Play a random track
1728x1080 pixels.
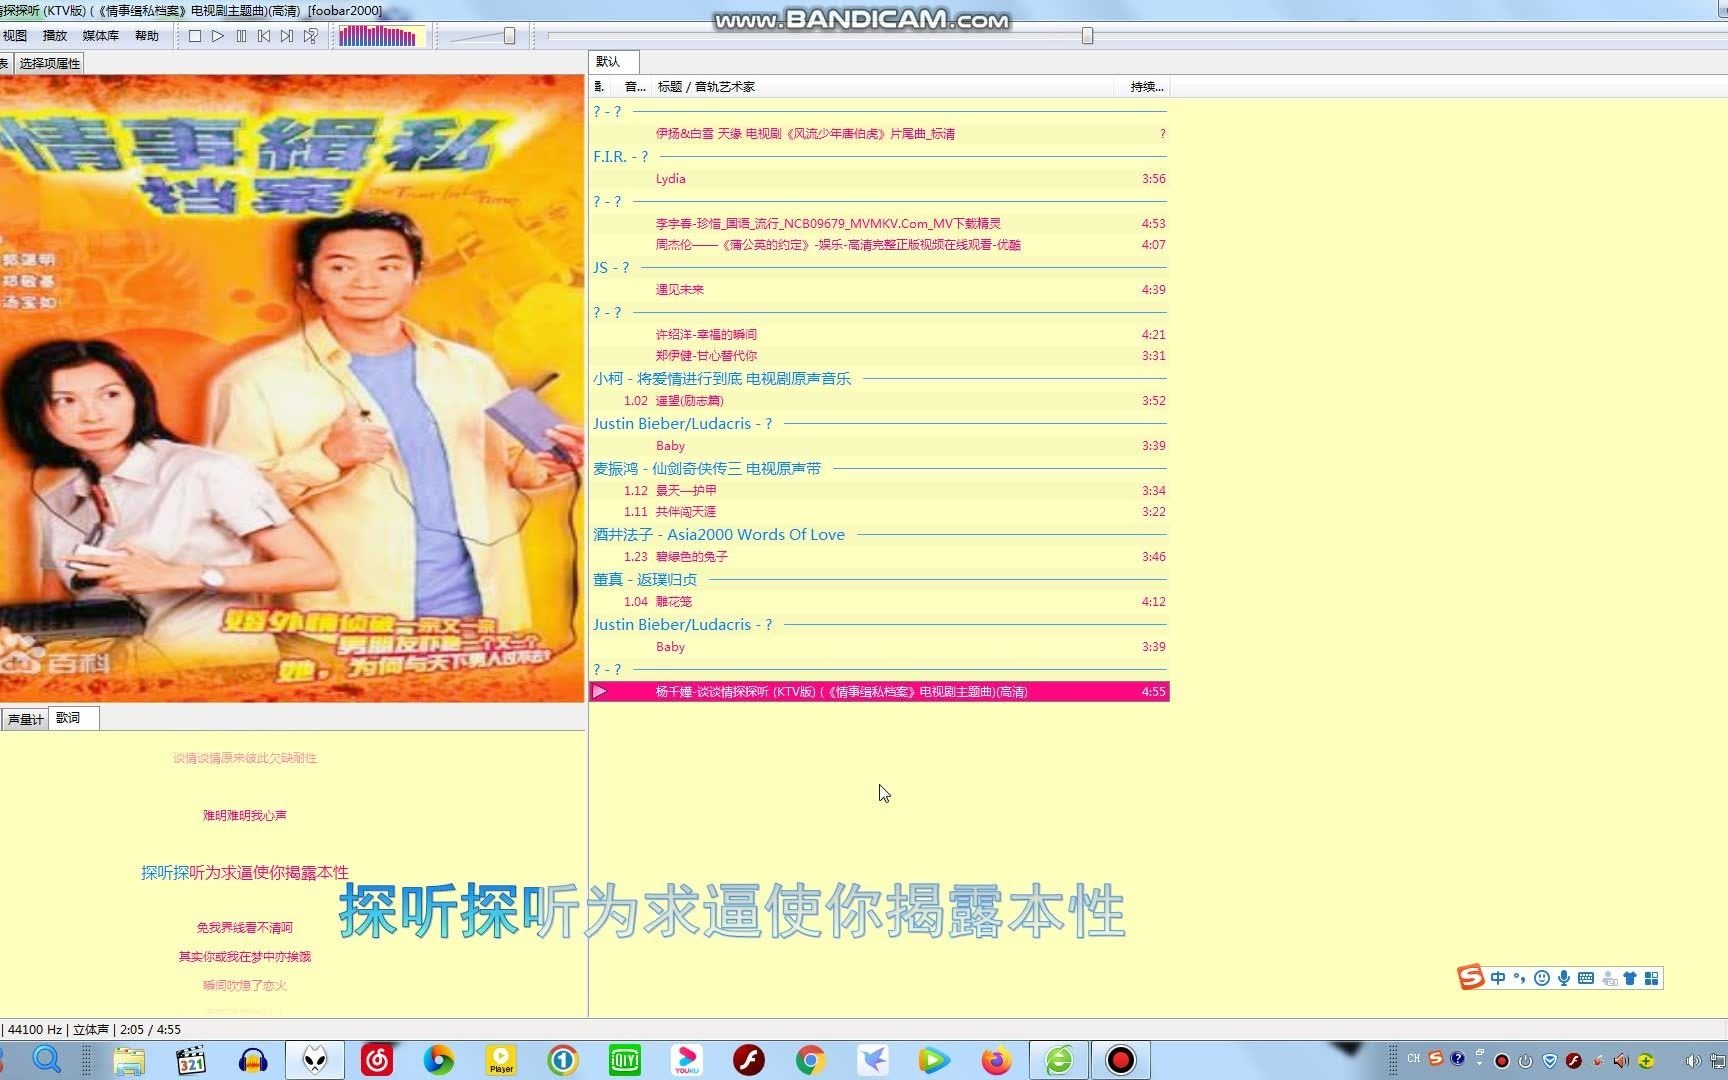click(311, 36)
